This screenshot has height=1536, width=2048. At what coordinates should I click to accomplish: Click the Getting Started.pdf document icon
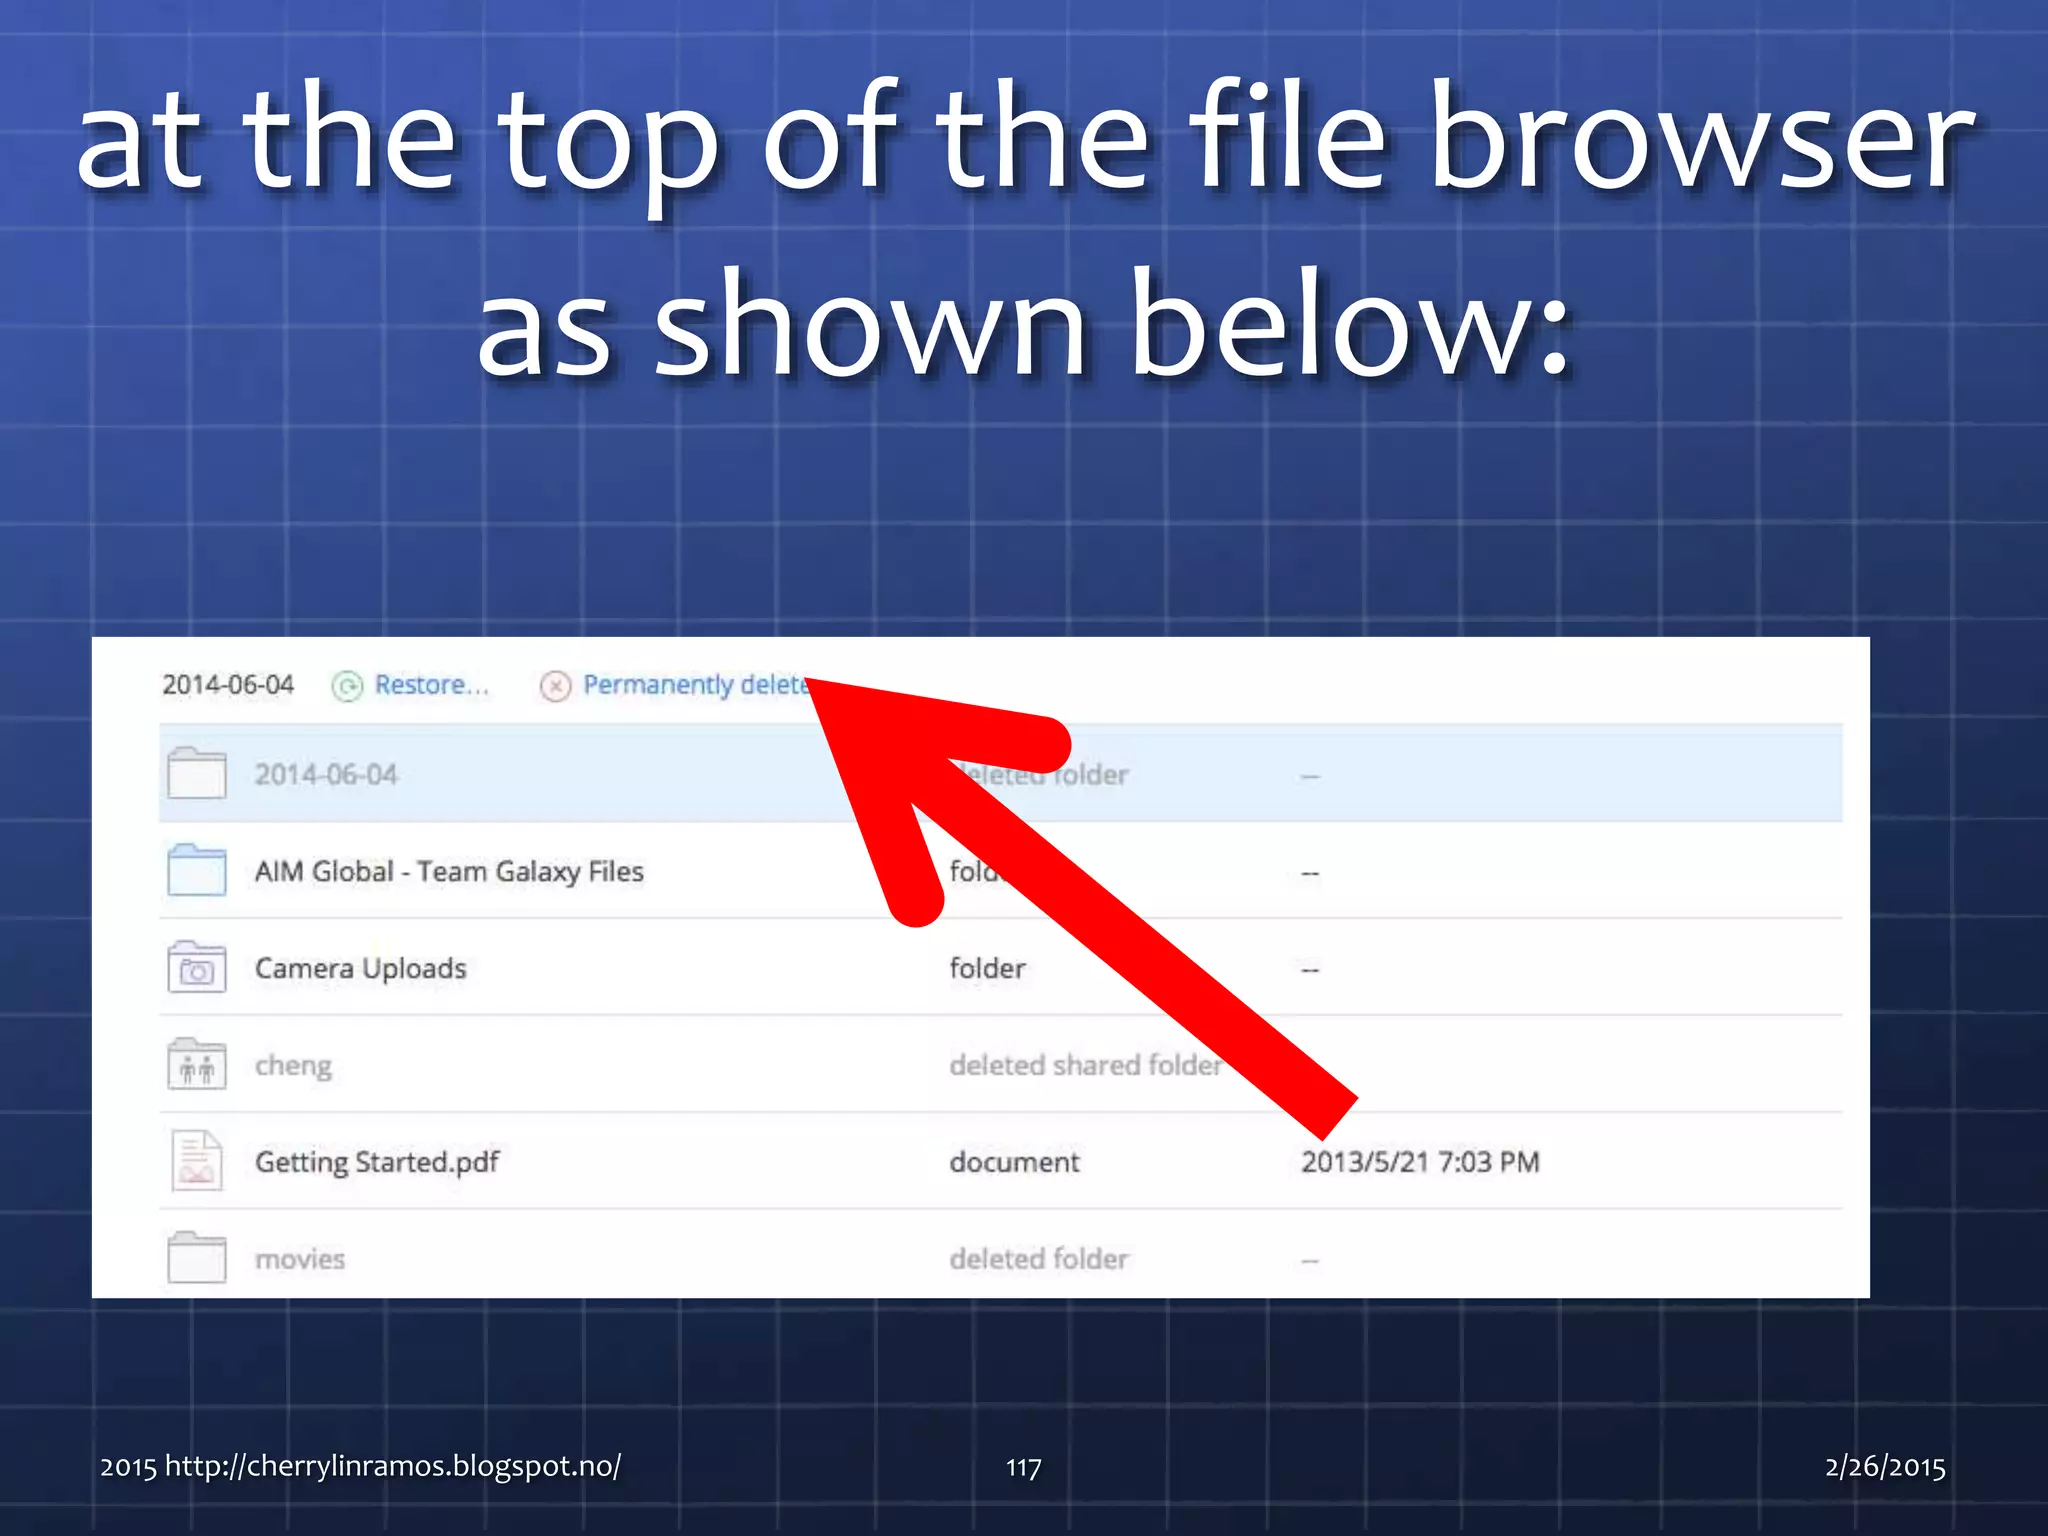[x=197, y=1161]
